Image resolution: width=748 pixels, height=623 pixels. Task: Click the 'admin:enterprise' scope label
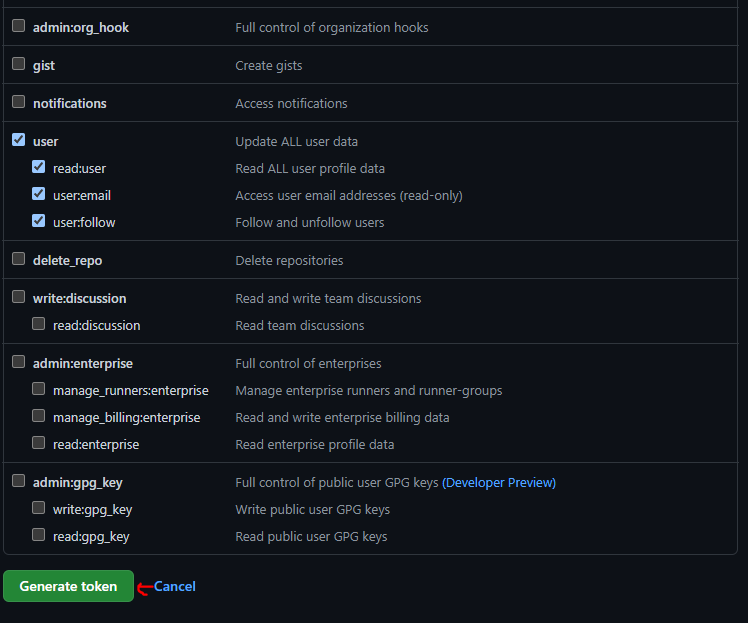(x=83, y=364)
